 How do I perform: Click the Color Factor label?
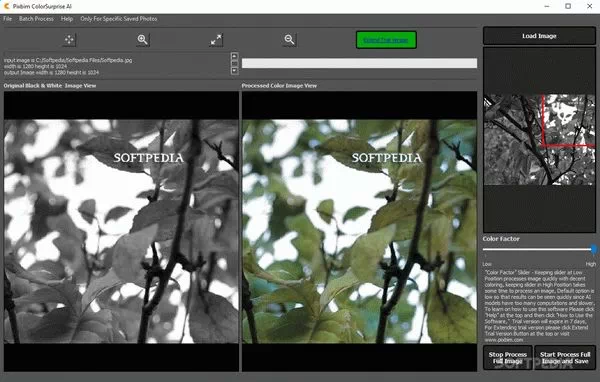[501, 239]
